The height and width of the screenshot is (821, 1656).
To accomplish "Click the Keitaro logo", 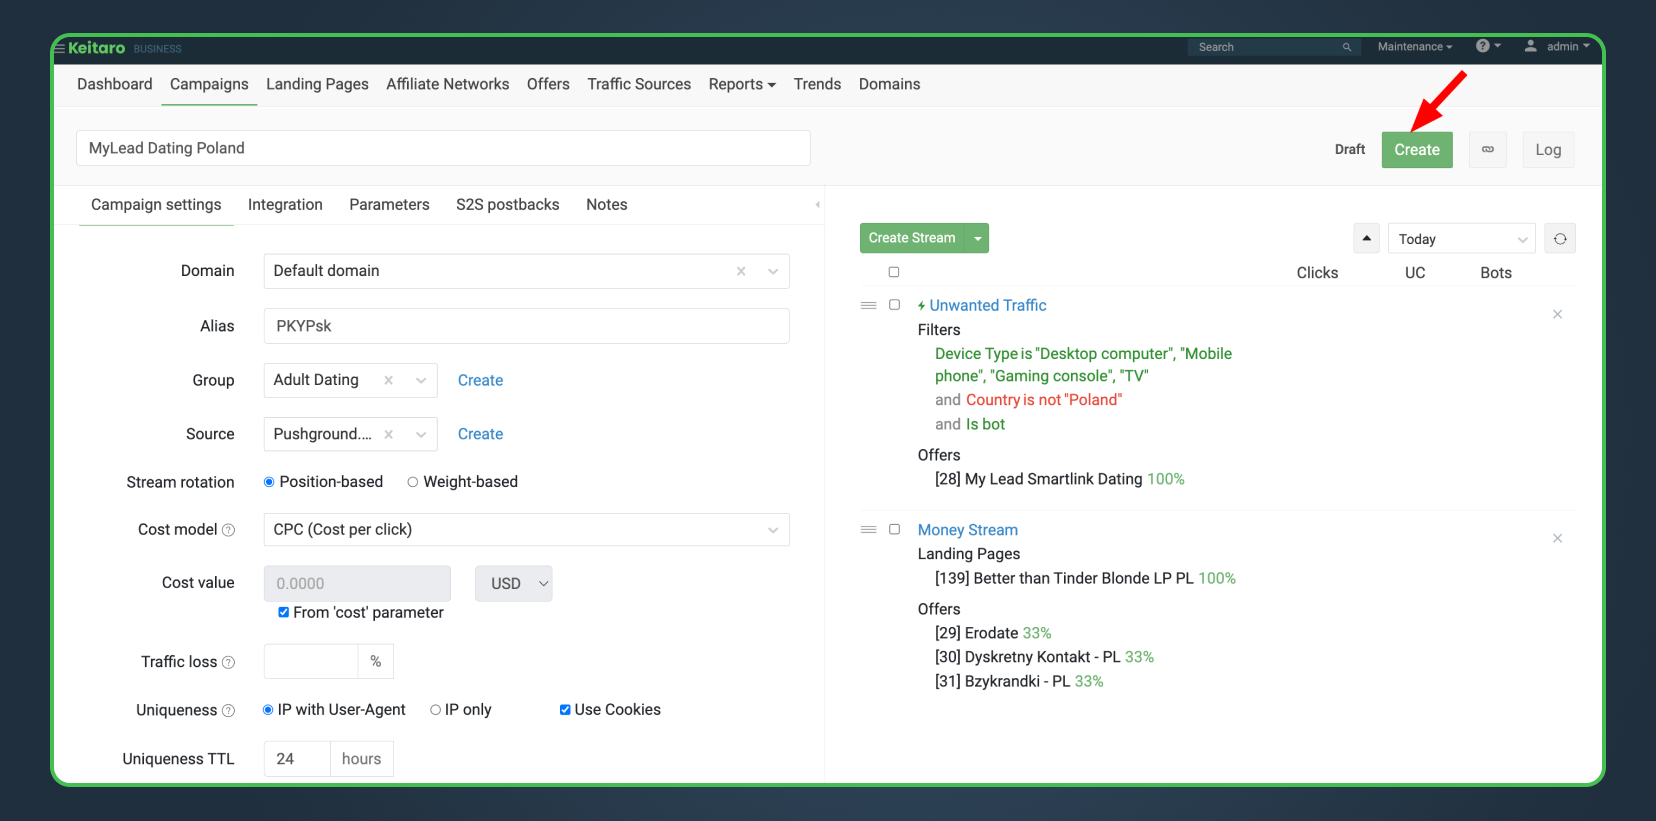I will coord(97,48).
